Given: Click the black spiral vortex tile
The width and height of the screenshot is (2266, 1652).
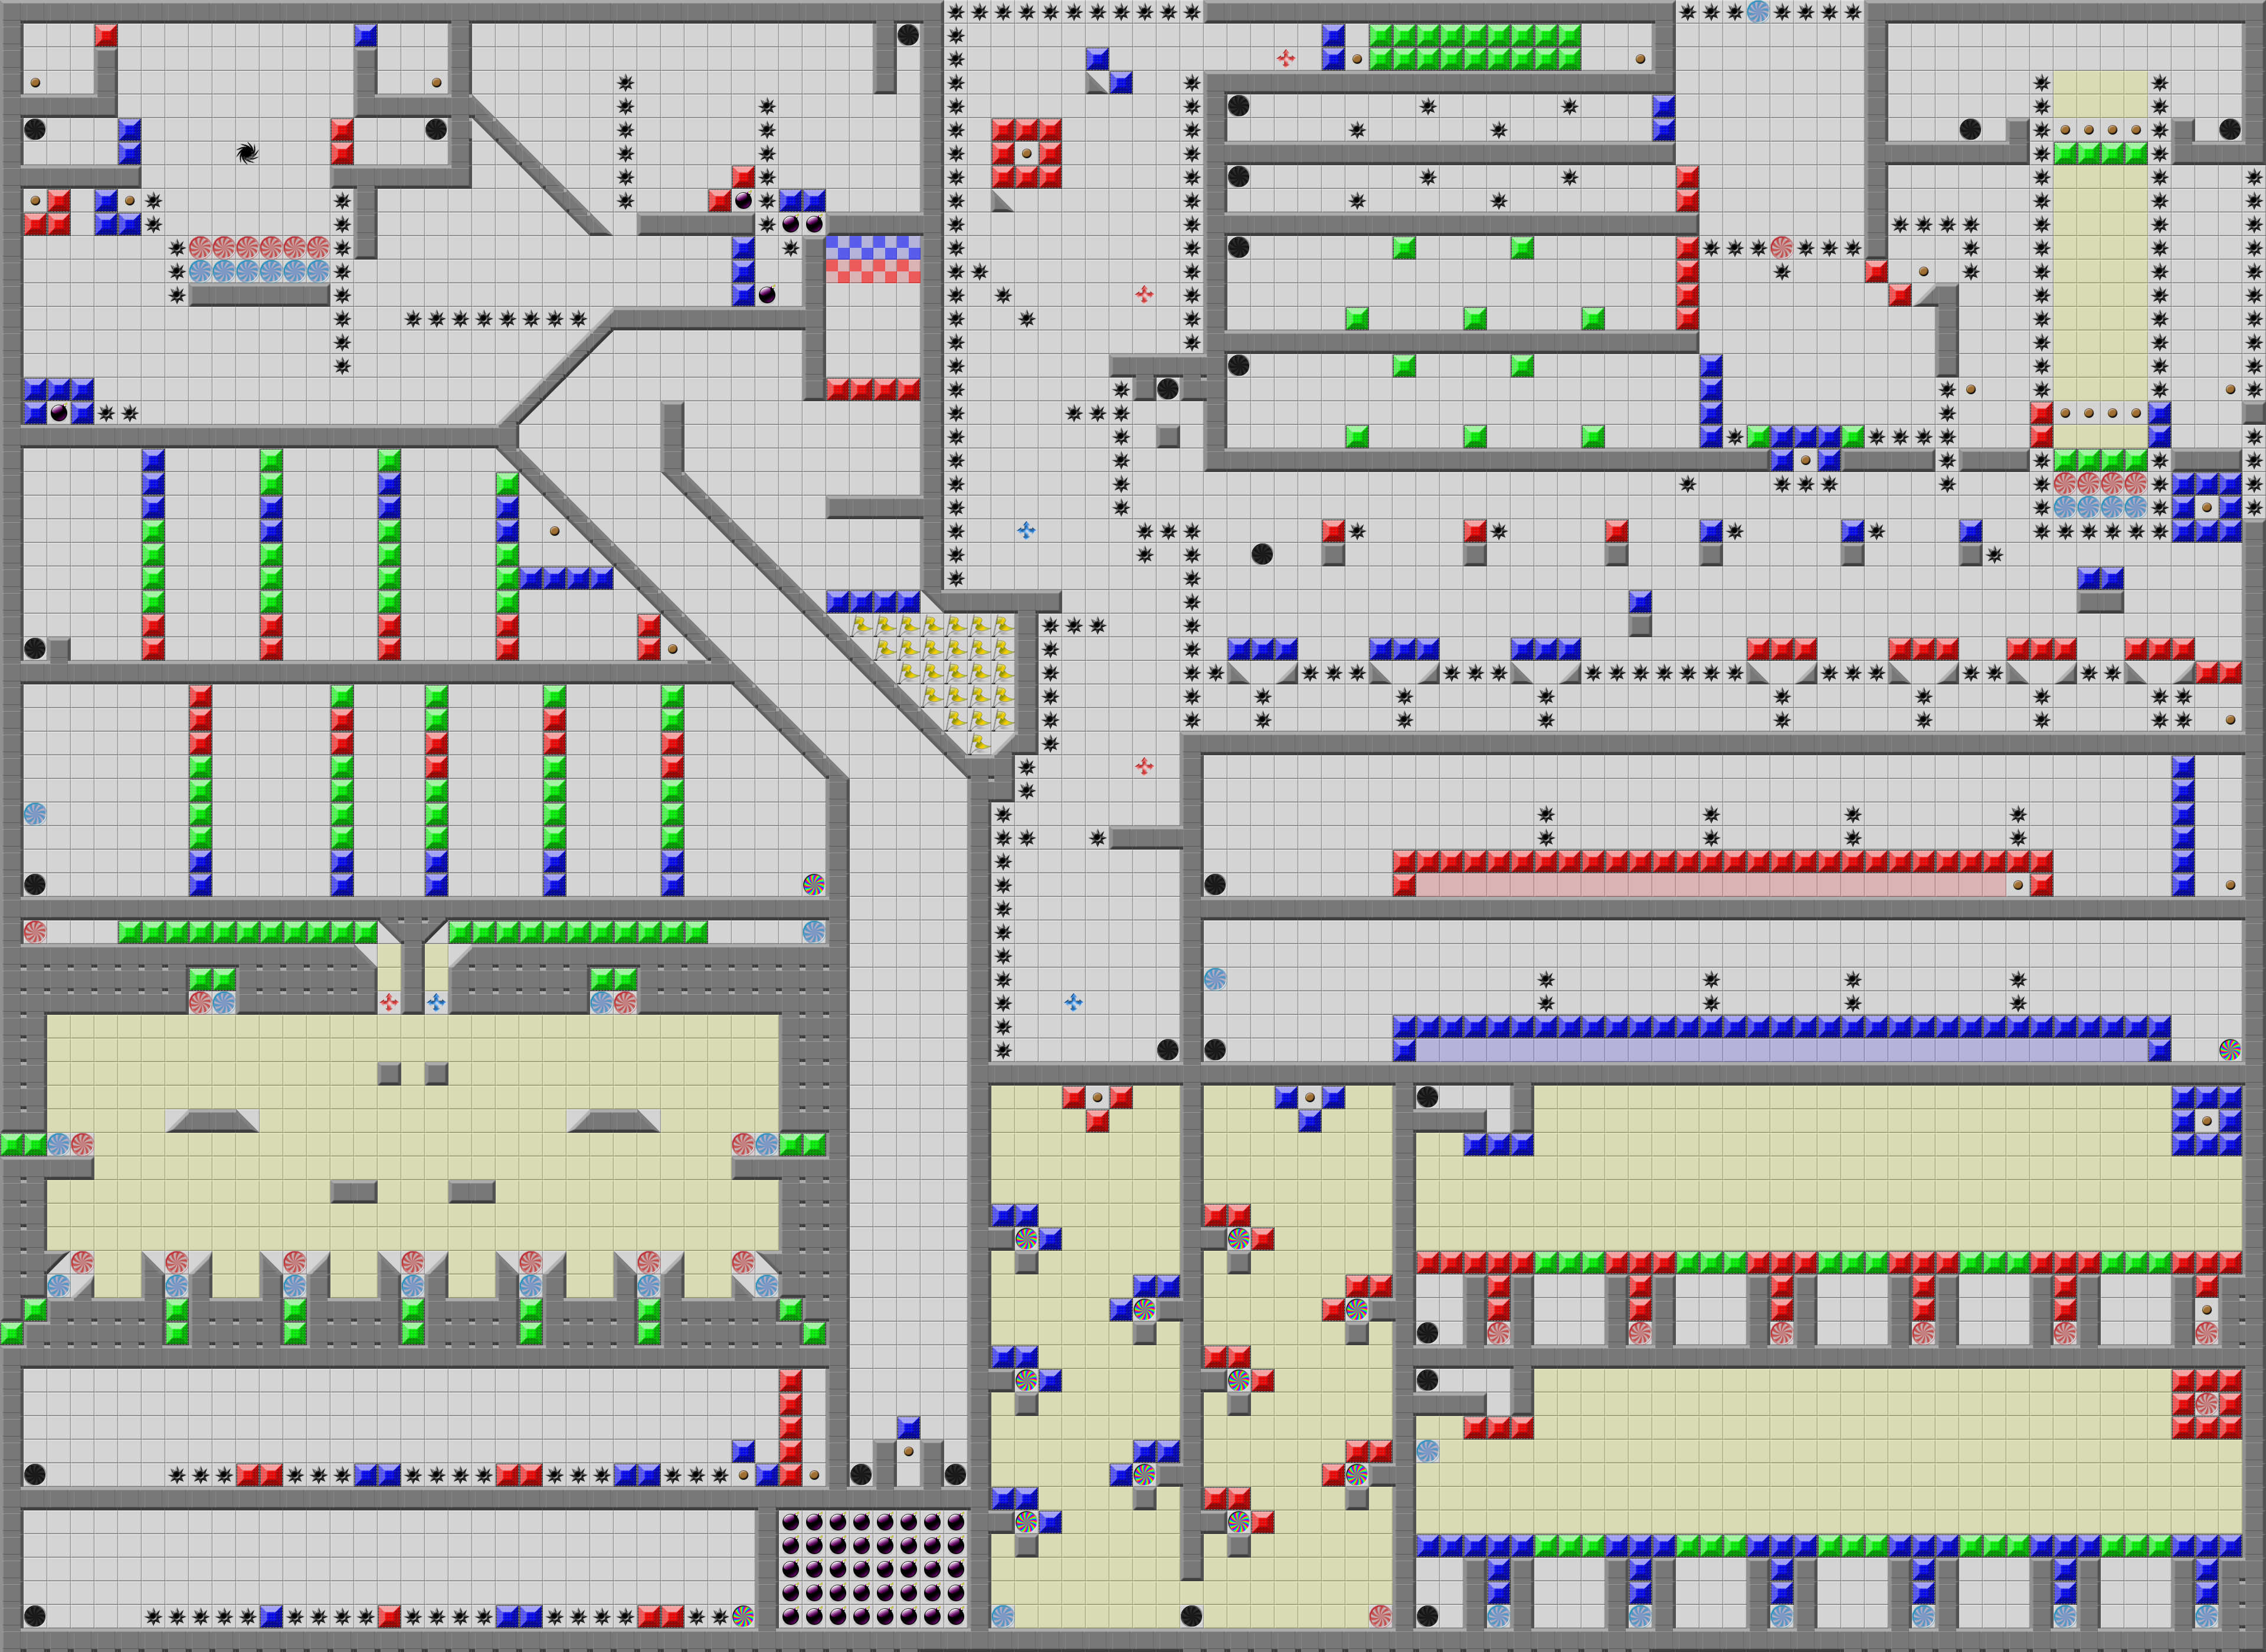Looking at the screenshot, I should point(248,153).
